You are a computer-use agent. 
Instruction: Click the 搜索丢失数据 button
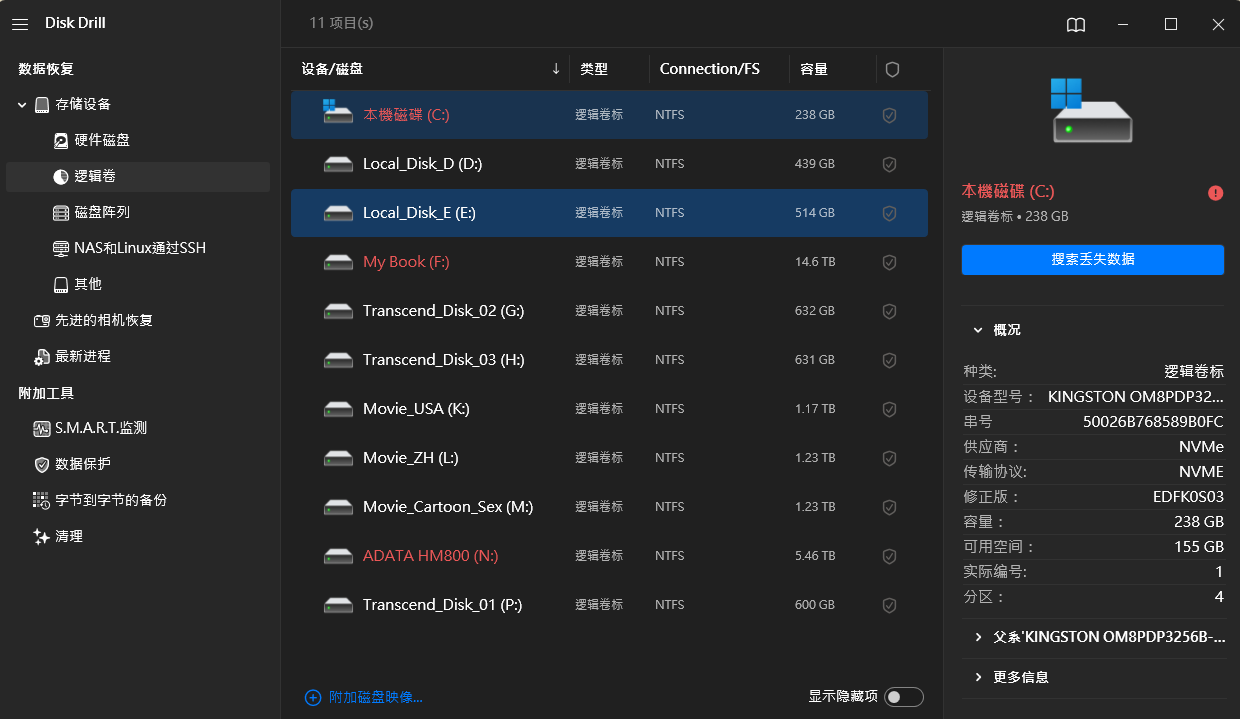pyautogui.click(x=1092, y=260)
